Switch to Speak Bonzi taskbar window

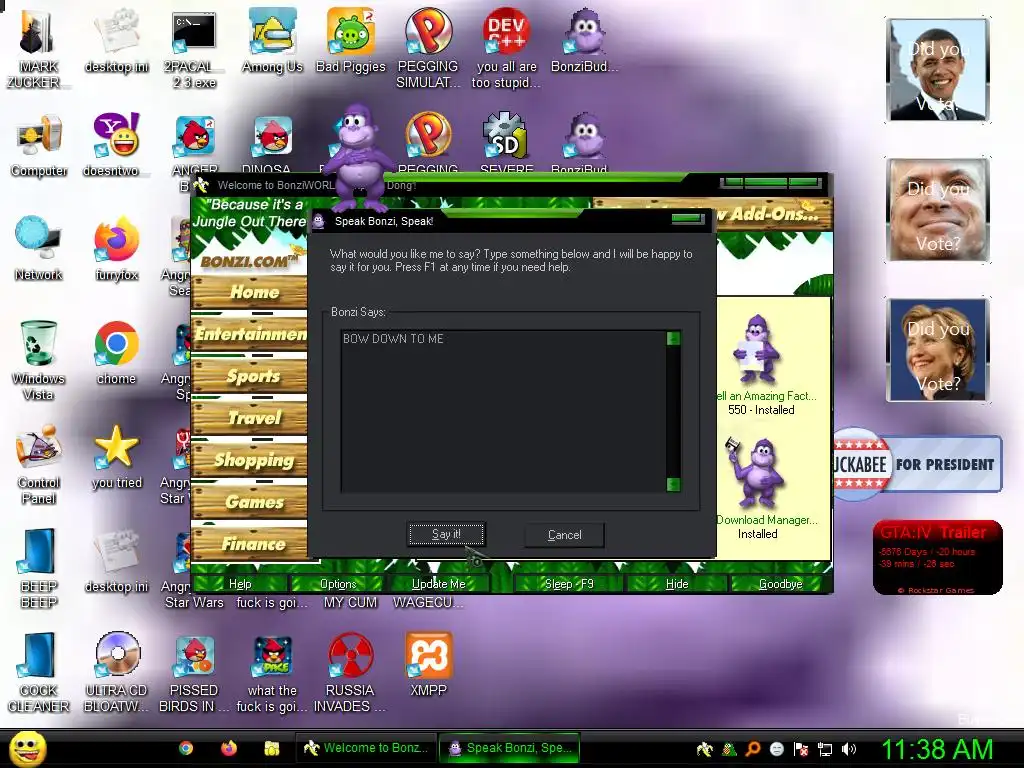coord(509,748)
